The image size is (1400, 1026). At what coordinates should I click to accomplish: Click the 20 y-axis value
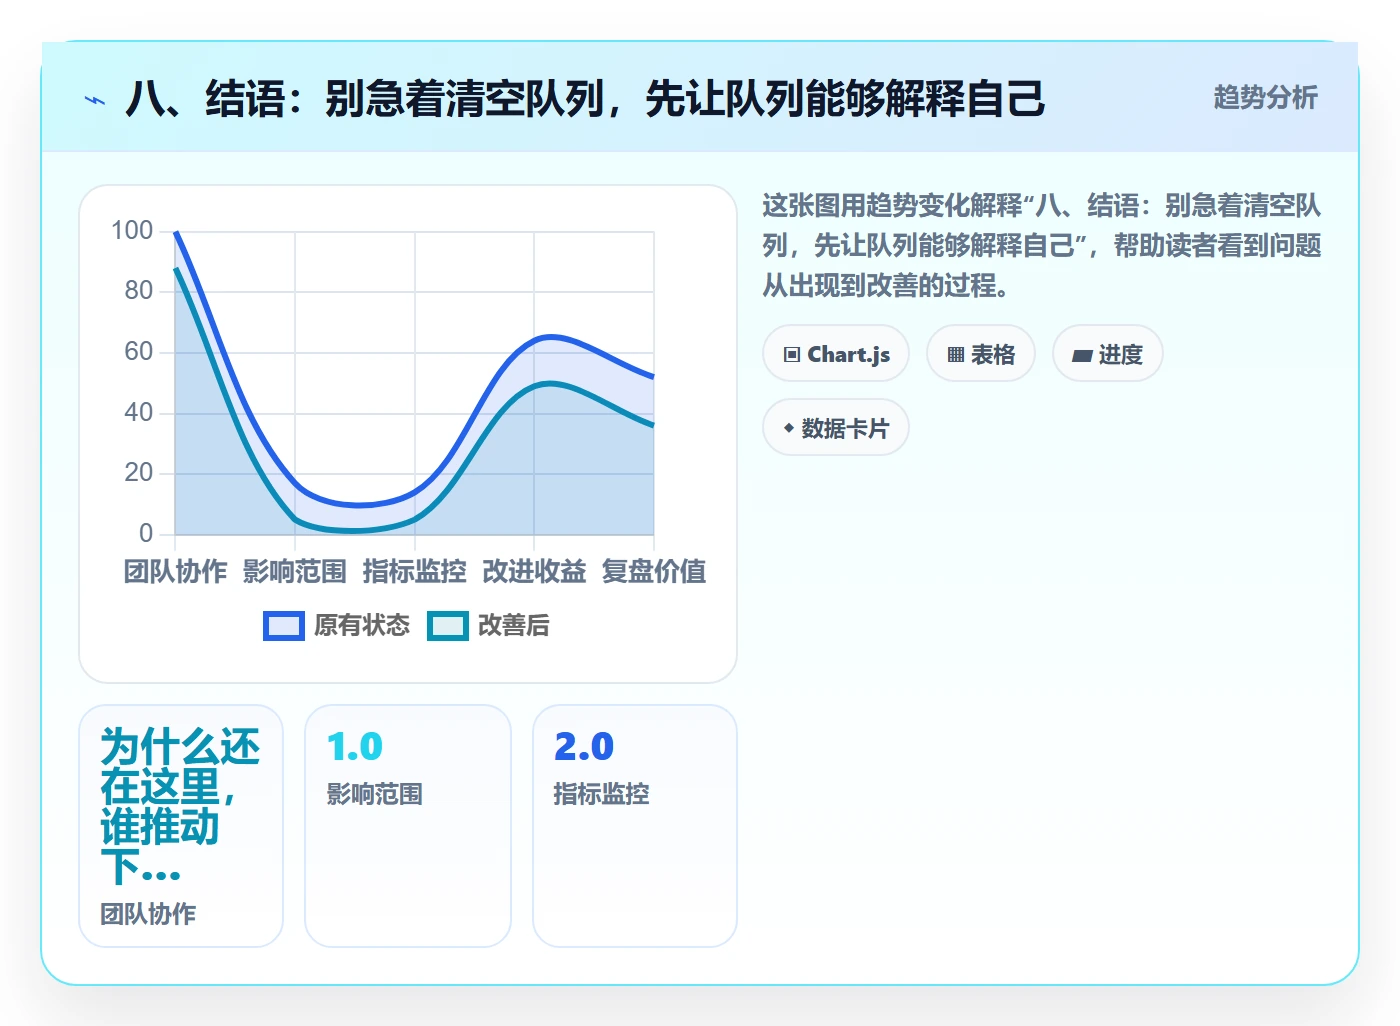[x=139, y=473]
